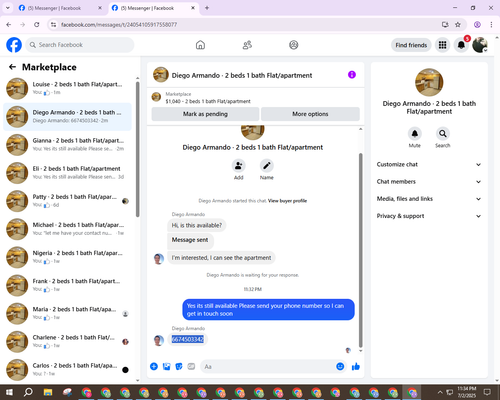The height and width of the screenshot is (400, 500).
Task: Open the tab search dropdown arrow
Action: pyautogui.click(x=8, y=8)
